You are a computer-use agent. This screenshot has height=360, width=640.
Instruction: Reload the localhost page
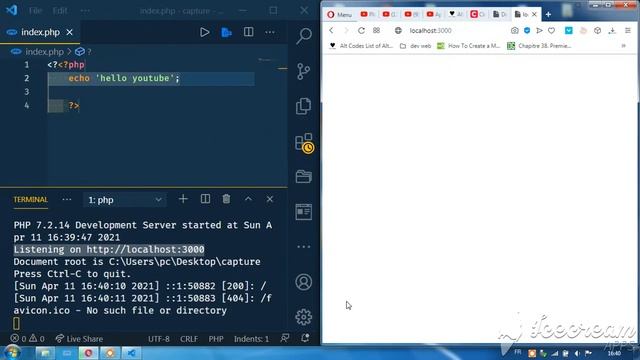point(361,31)
